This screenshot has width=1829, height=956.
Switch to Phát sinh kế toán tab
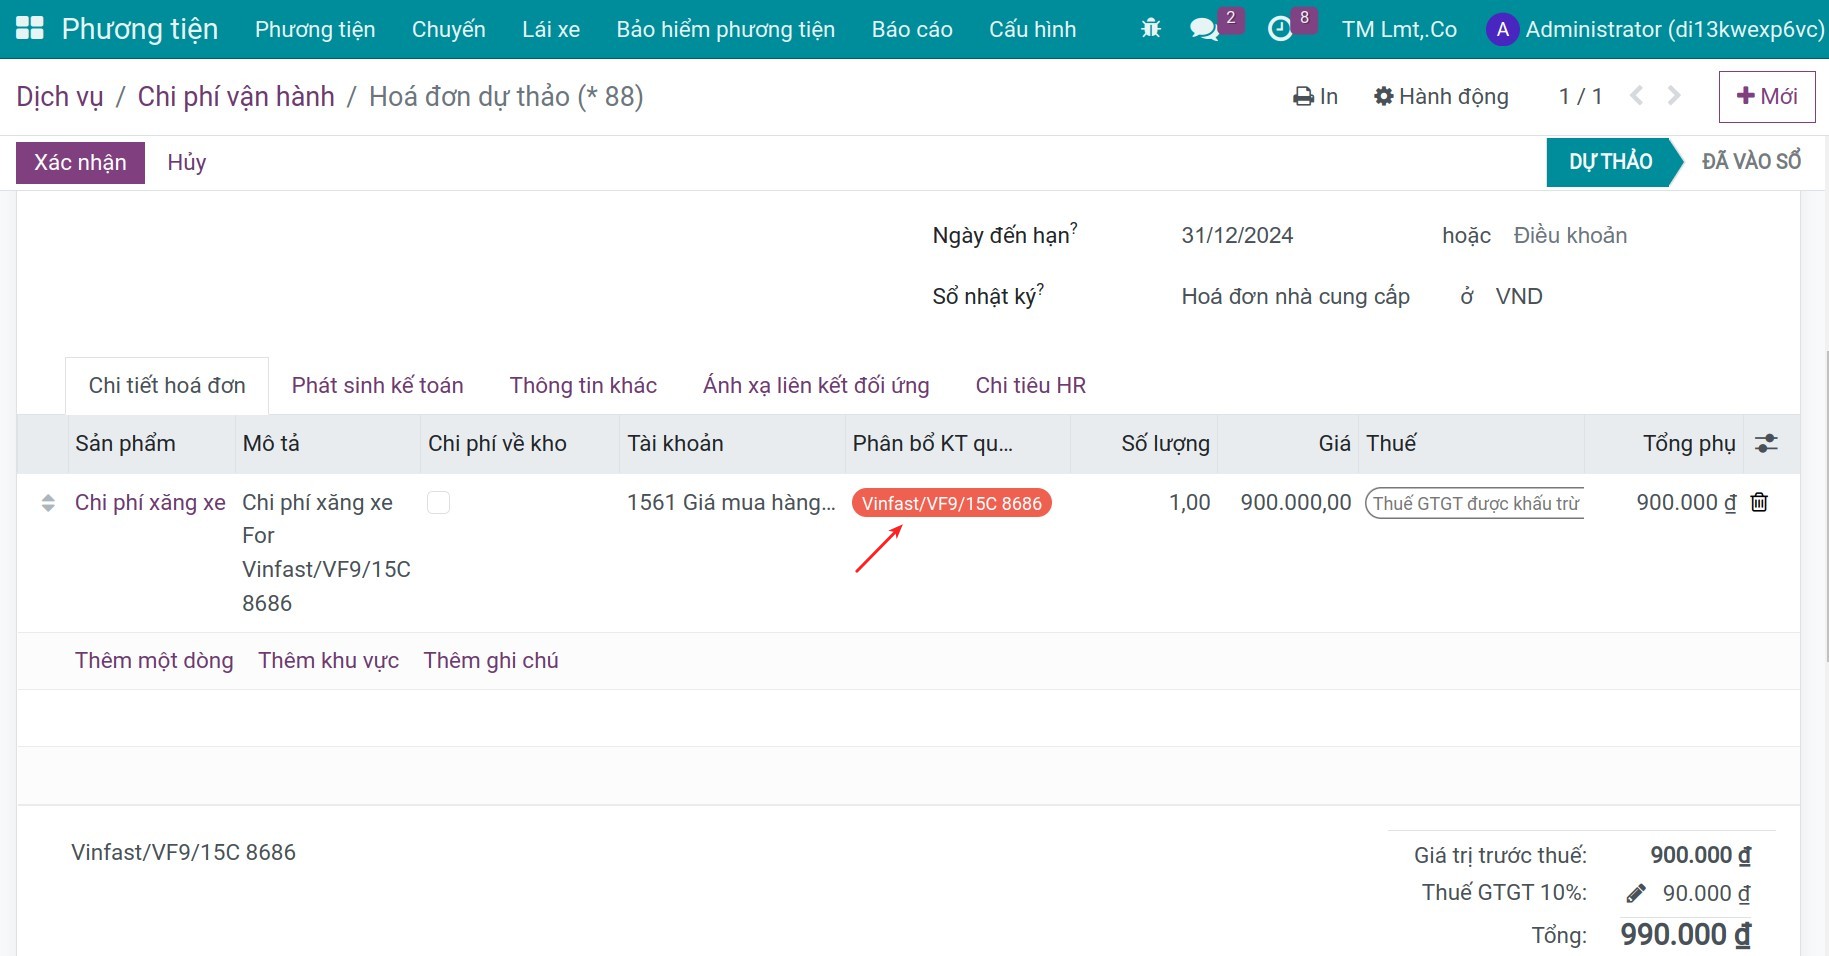[377, 386]
